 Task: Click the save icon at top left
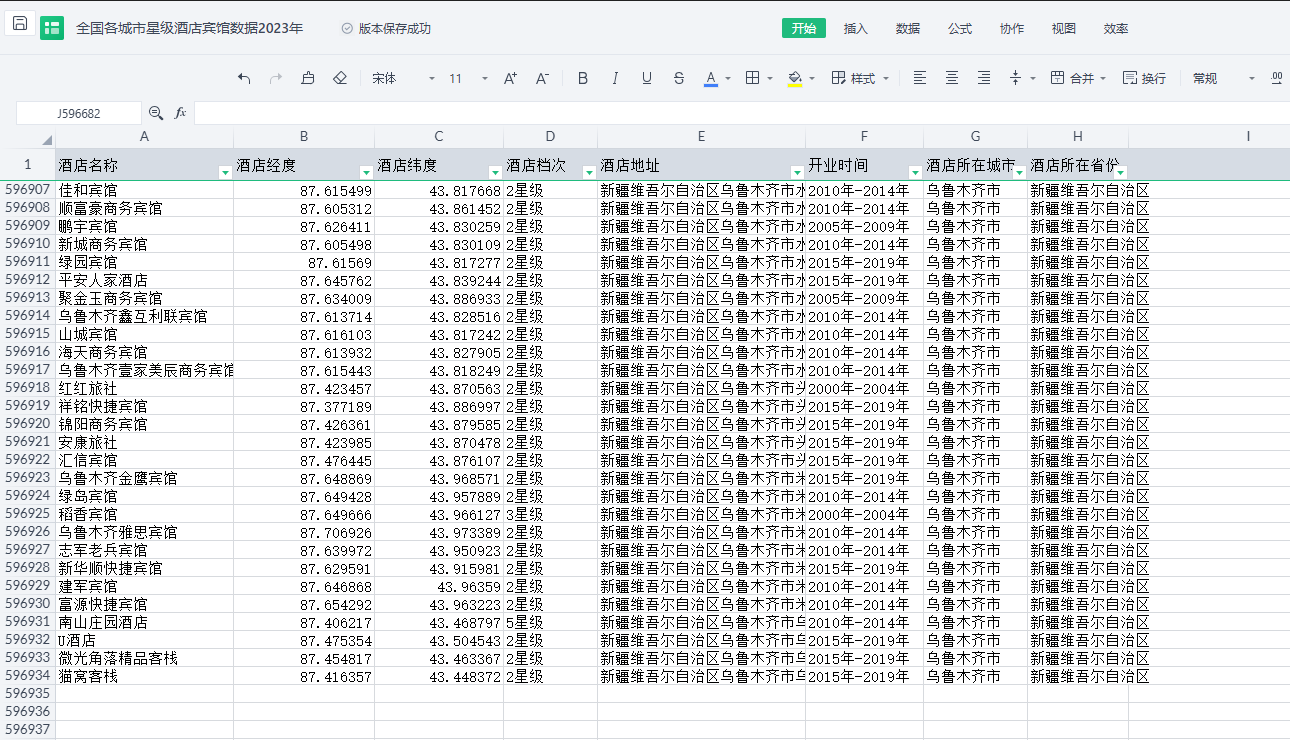click(20, 25)
